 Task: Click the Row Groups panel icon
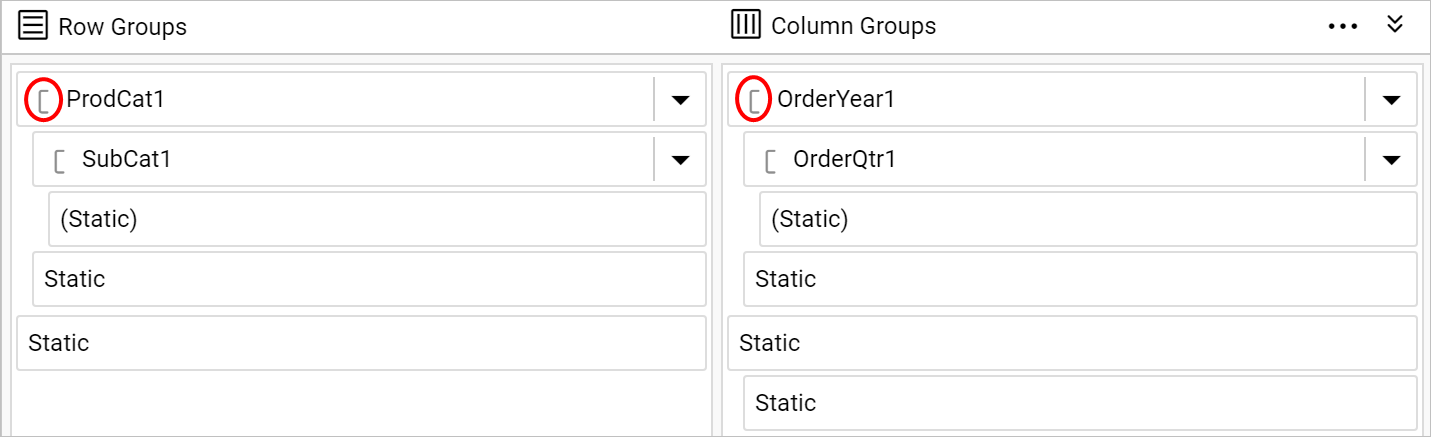[x=34, y=25]
